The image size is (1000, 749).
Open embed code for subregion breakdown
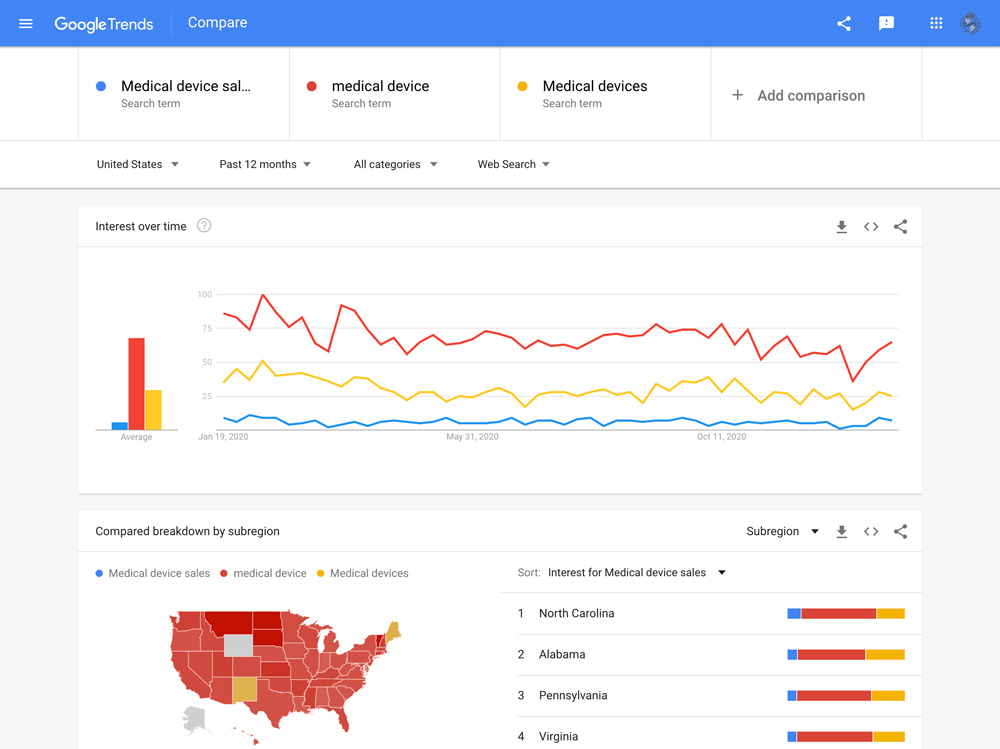[871, 531]
